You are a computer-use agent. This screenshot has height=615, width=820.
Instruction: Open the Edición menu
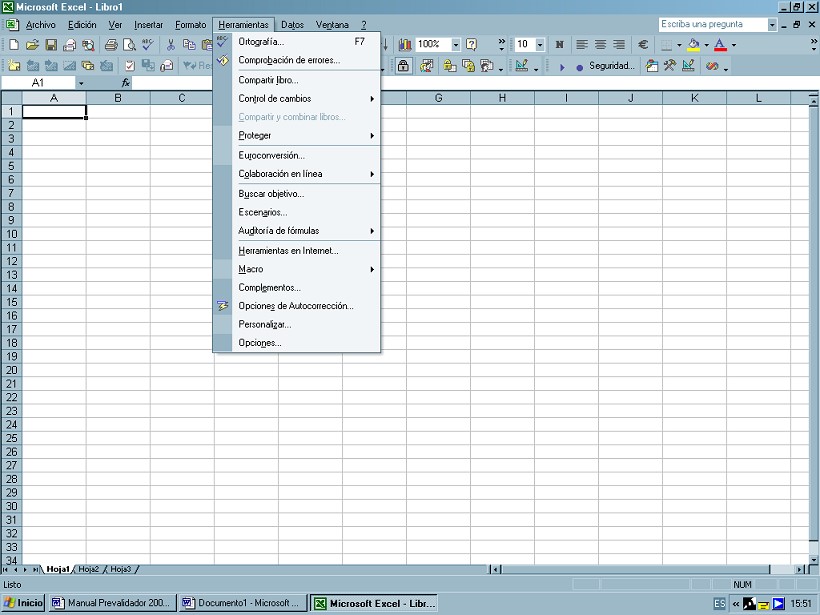tap(82, 25)
